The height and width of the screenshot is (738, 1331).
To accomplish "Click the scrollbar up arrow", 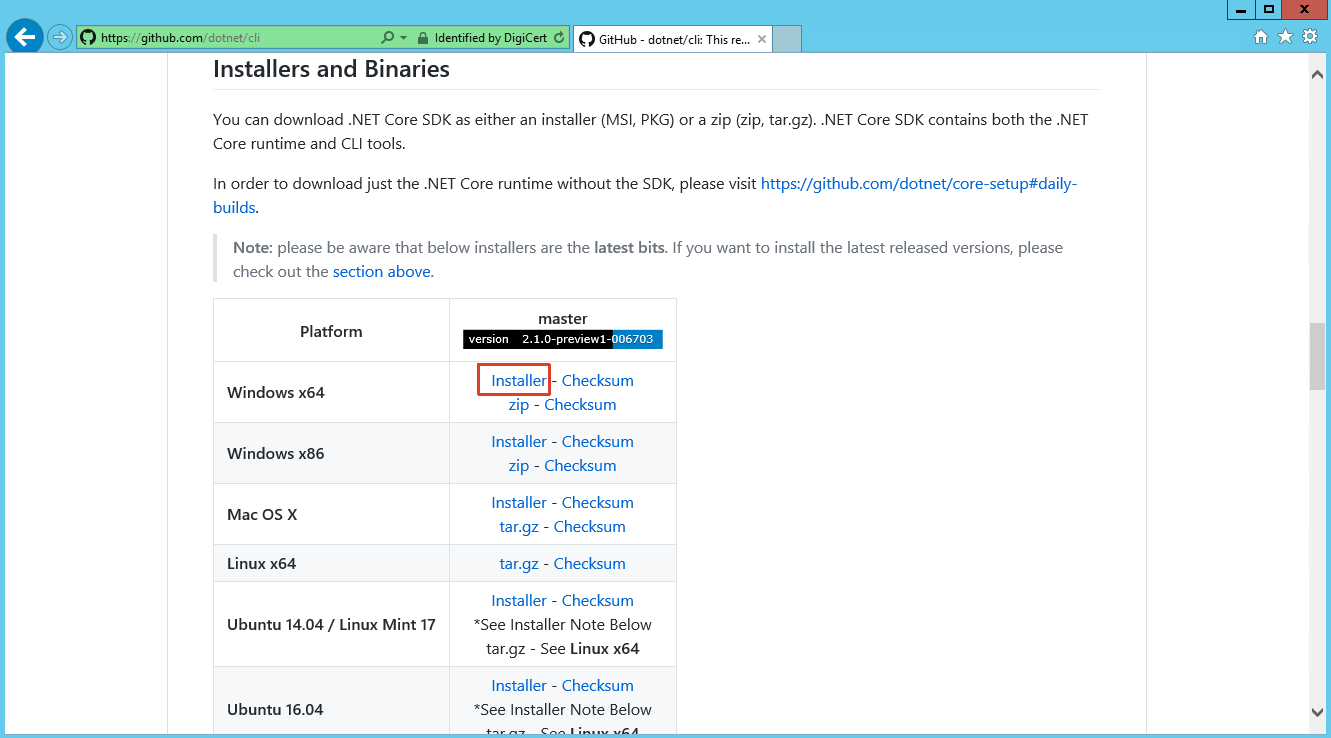I will [x=1317, y=74].
